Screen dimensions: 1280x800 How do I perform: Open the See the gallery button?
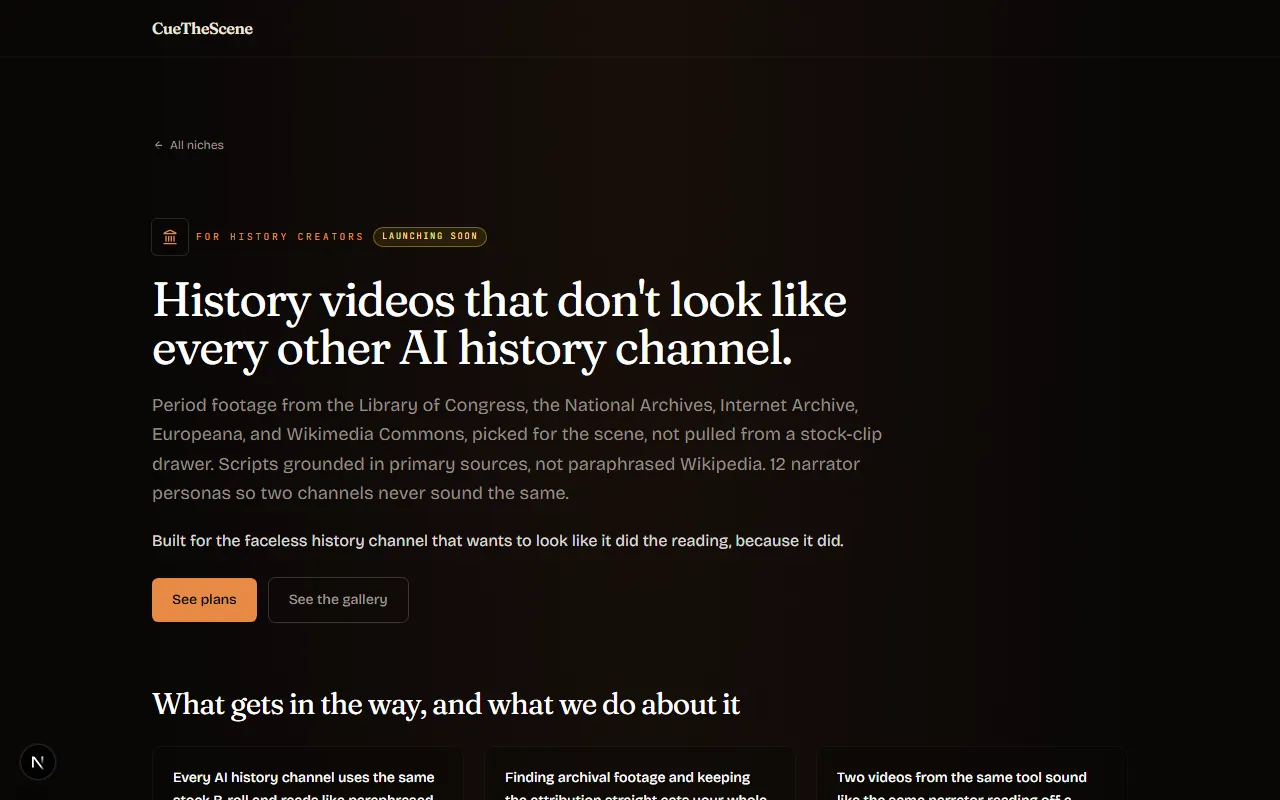coord(338,600)
